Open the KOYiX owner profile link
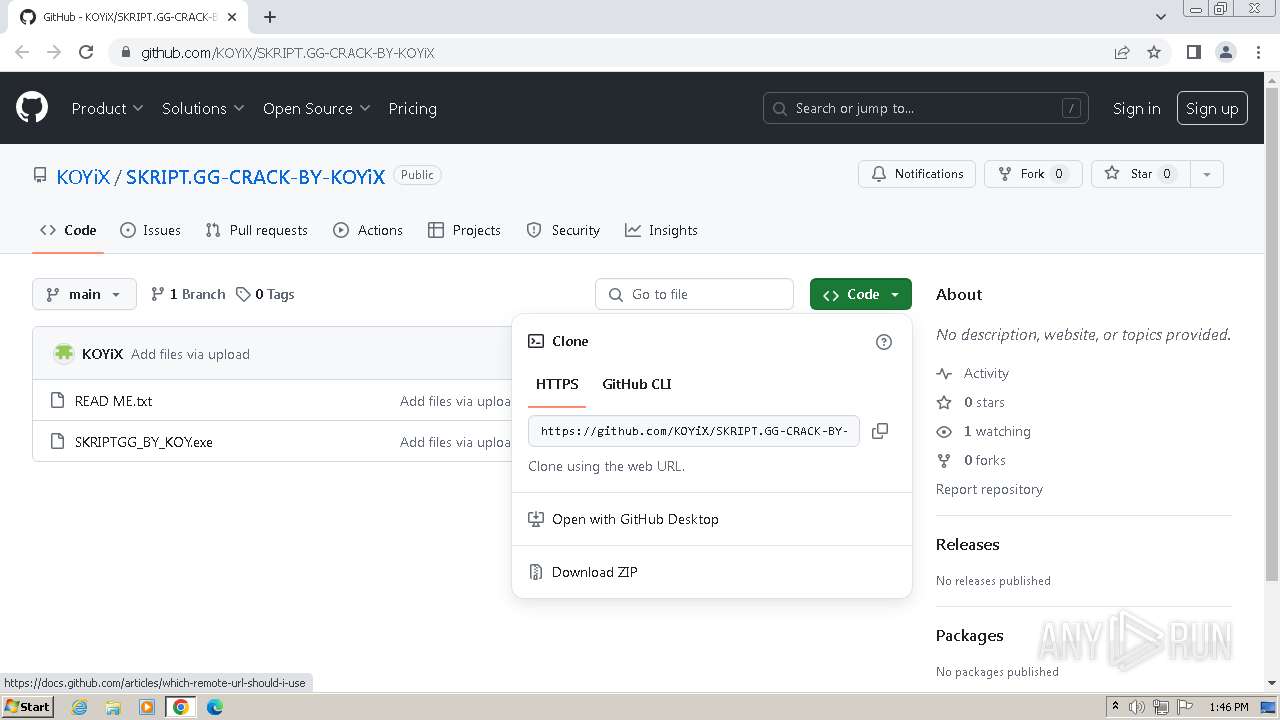 [x=83, y=176]
